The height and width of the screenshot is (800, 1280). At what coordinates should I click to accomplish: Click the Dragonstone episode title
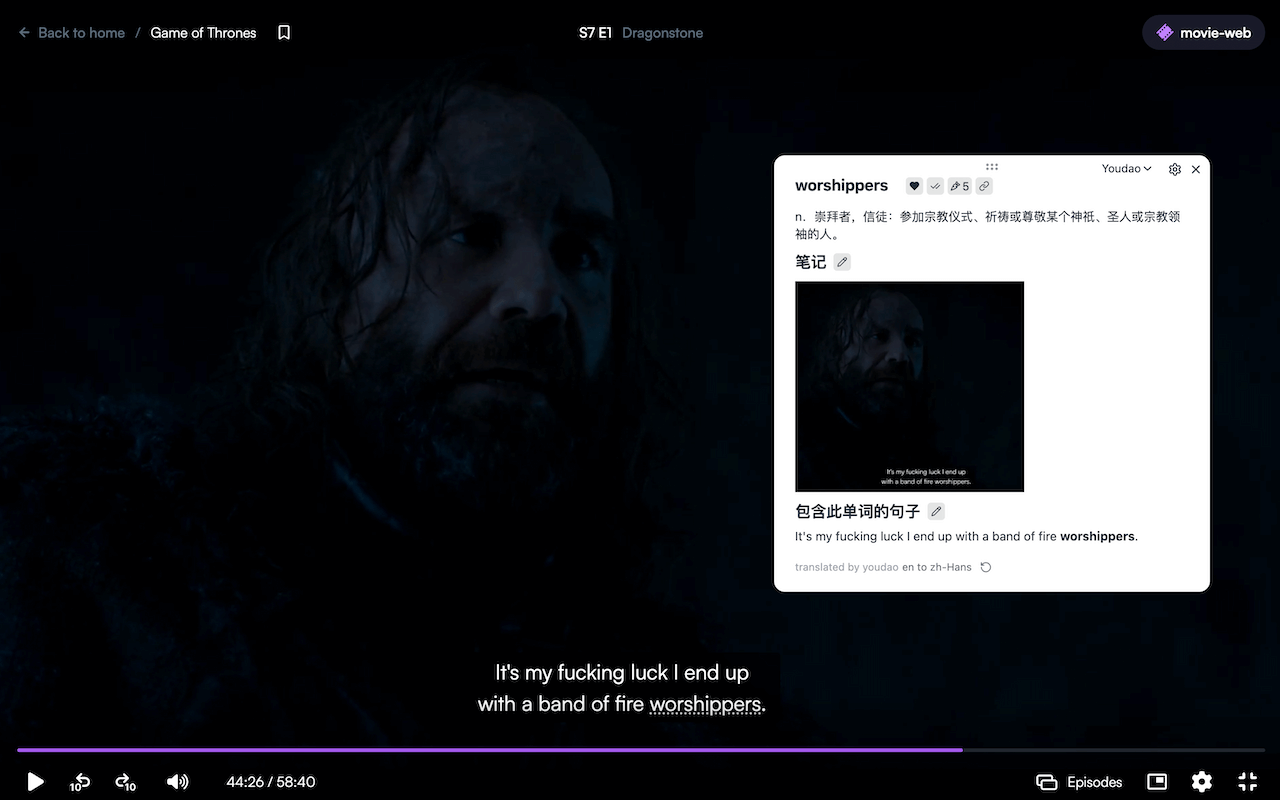click(x=662, y=33)
